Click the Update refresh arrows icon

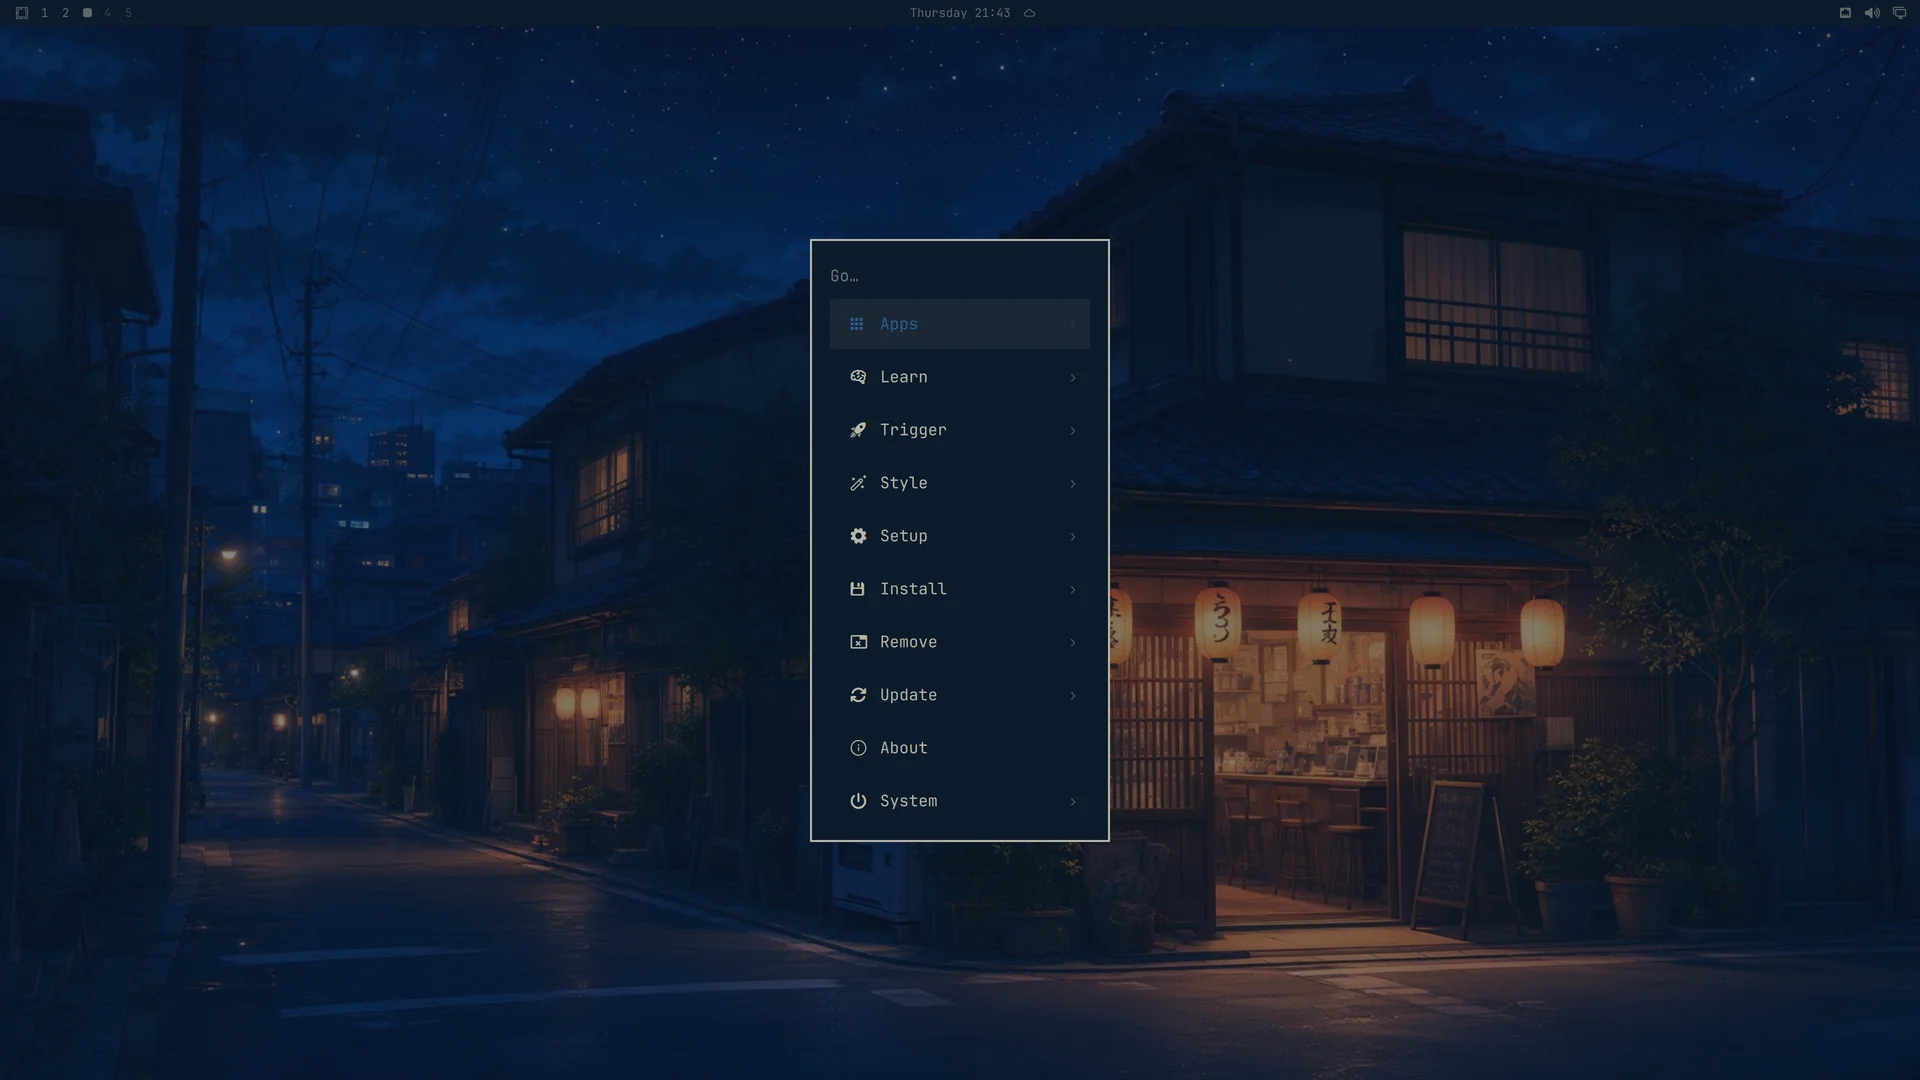click(858, 695)
